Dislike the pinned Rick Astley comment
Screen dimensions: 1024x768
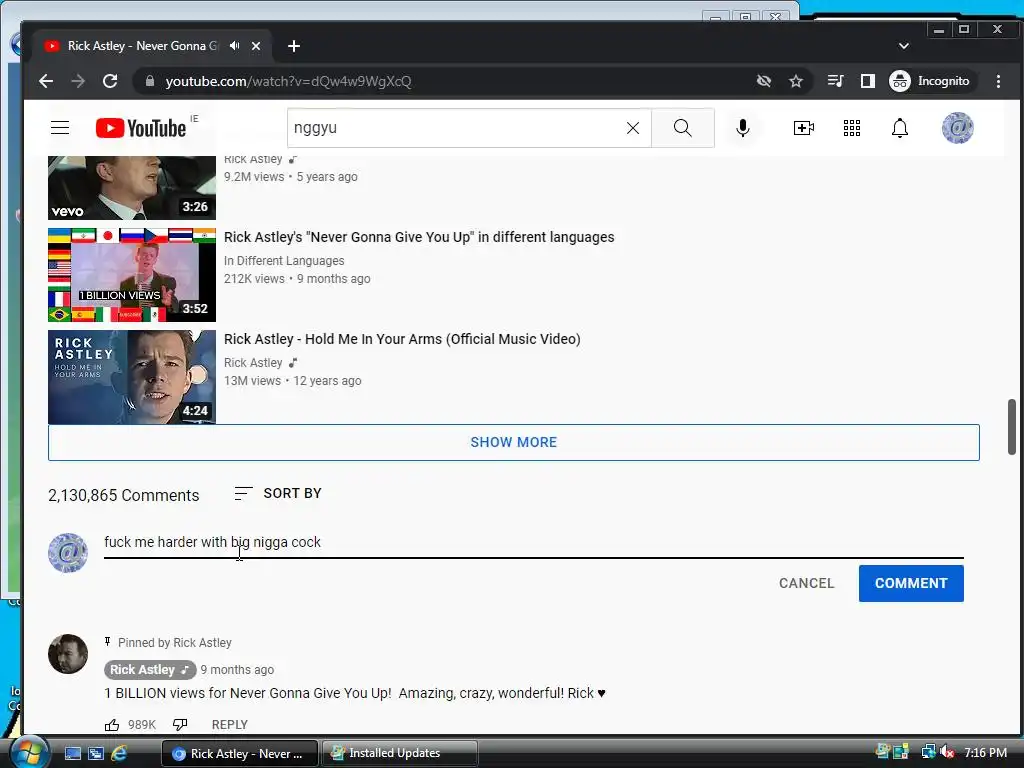point(180,725)
